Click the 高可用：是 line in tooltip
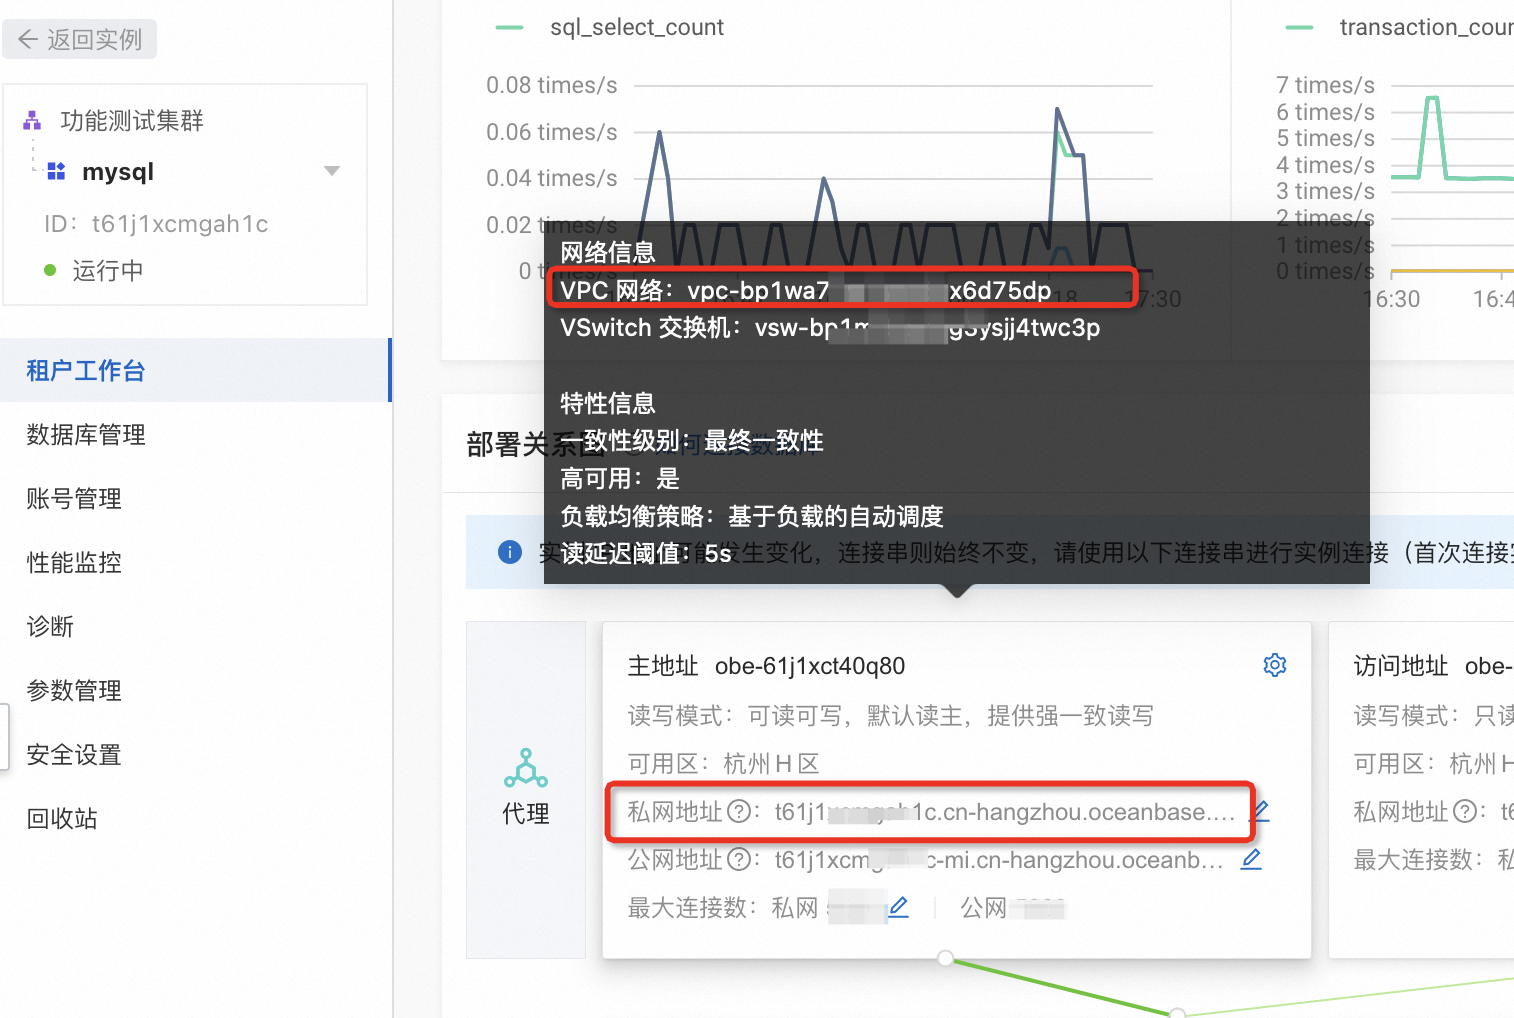This screenshot has height=1018, width=1514. 620,478
